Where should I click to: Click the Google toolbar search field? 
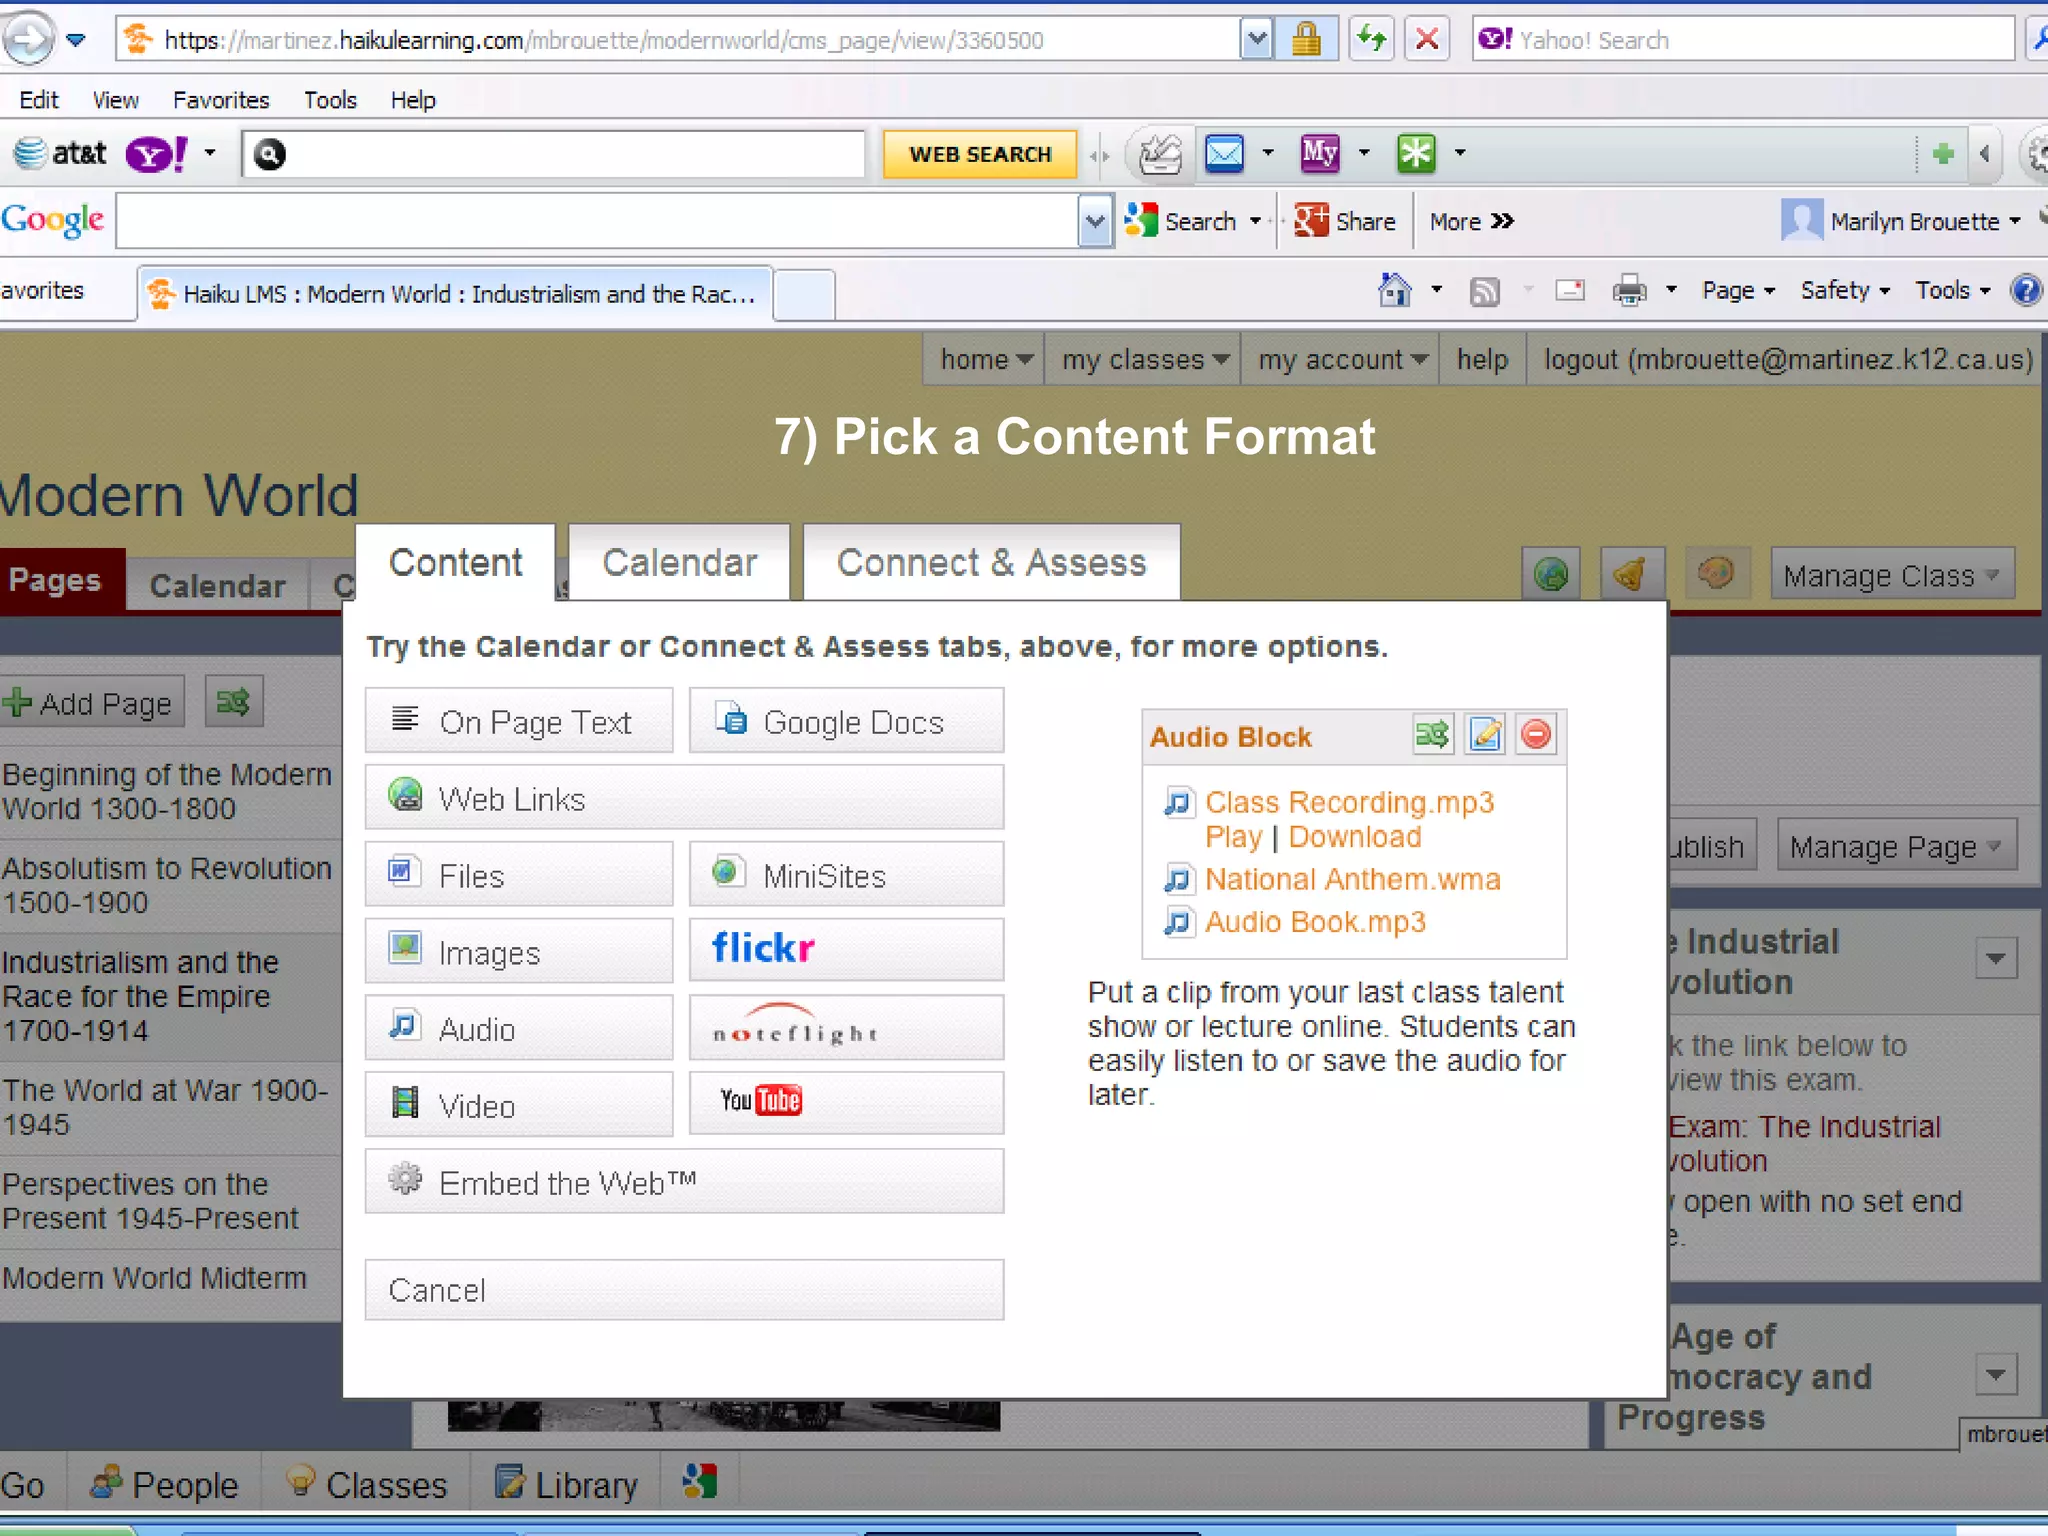pyautogui.click(x=596, y=221)
